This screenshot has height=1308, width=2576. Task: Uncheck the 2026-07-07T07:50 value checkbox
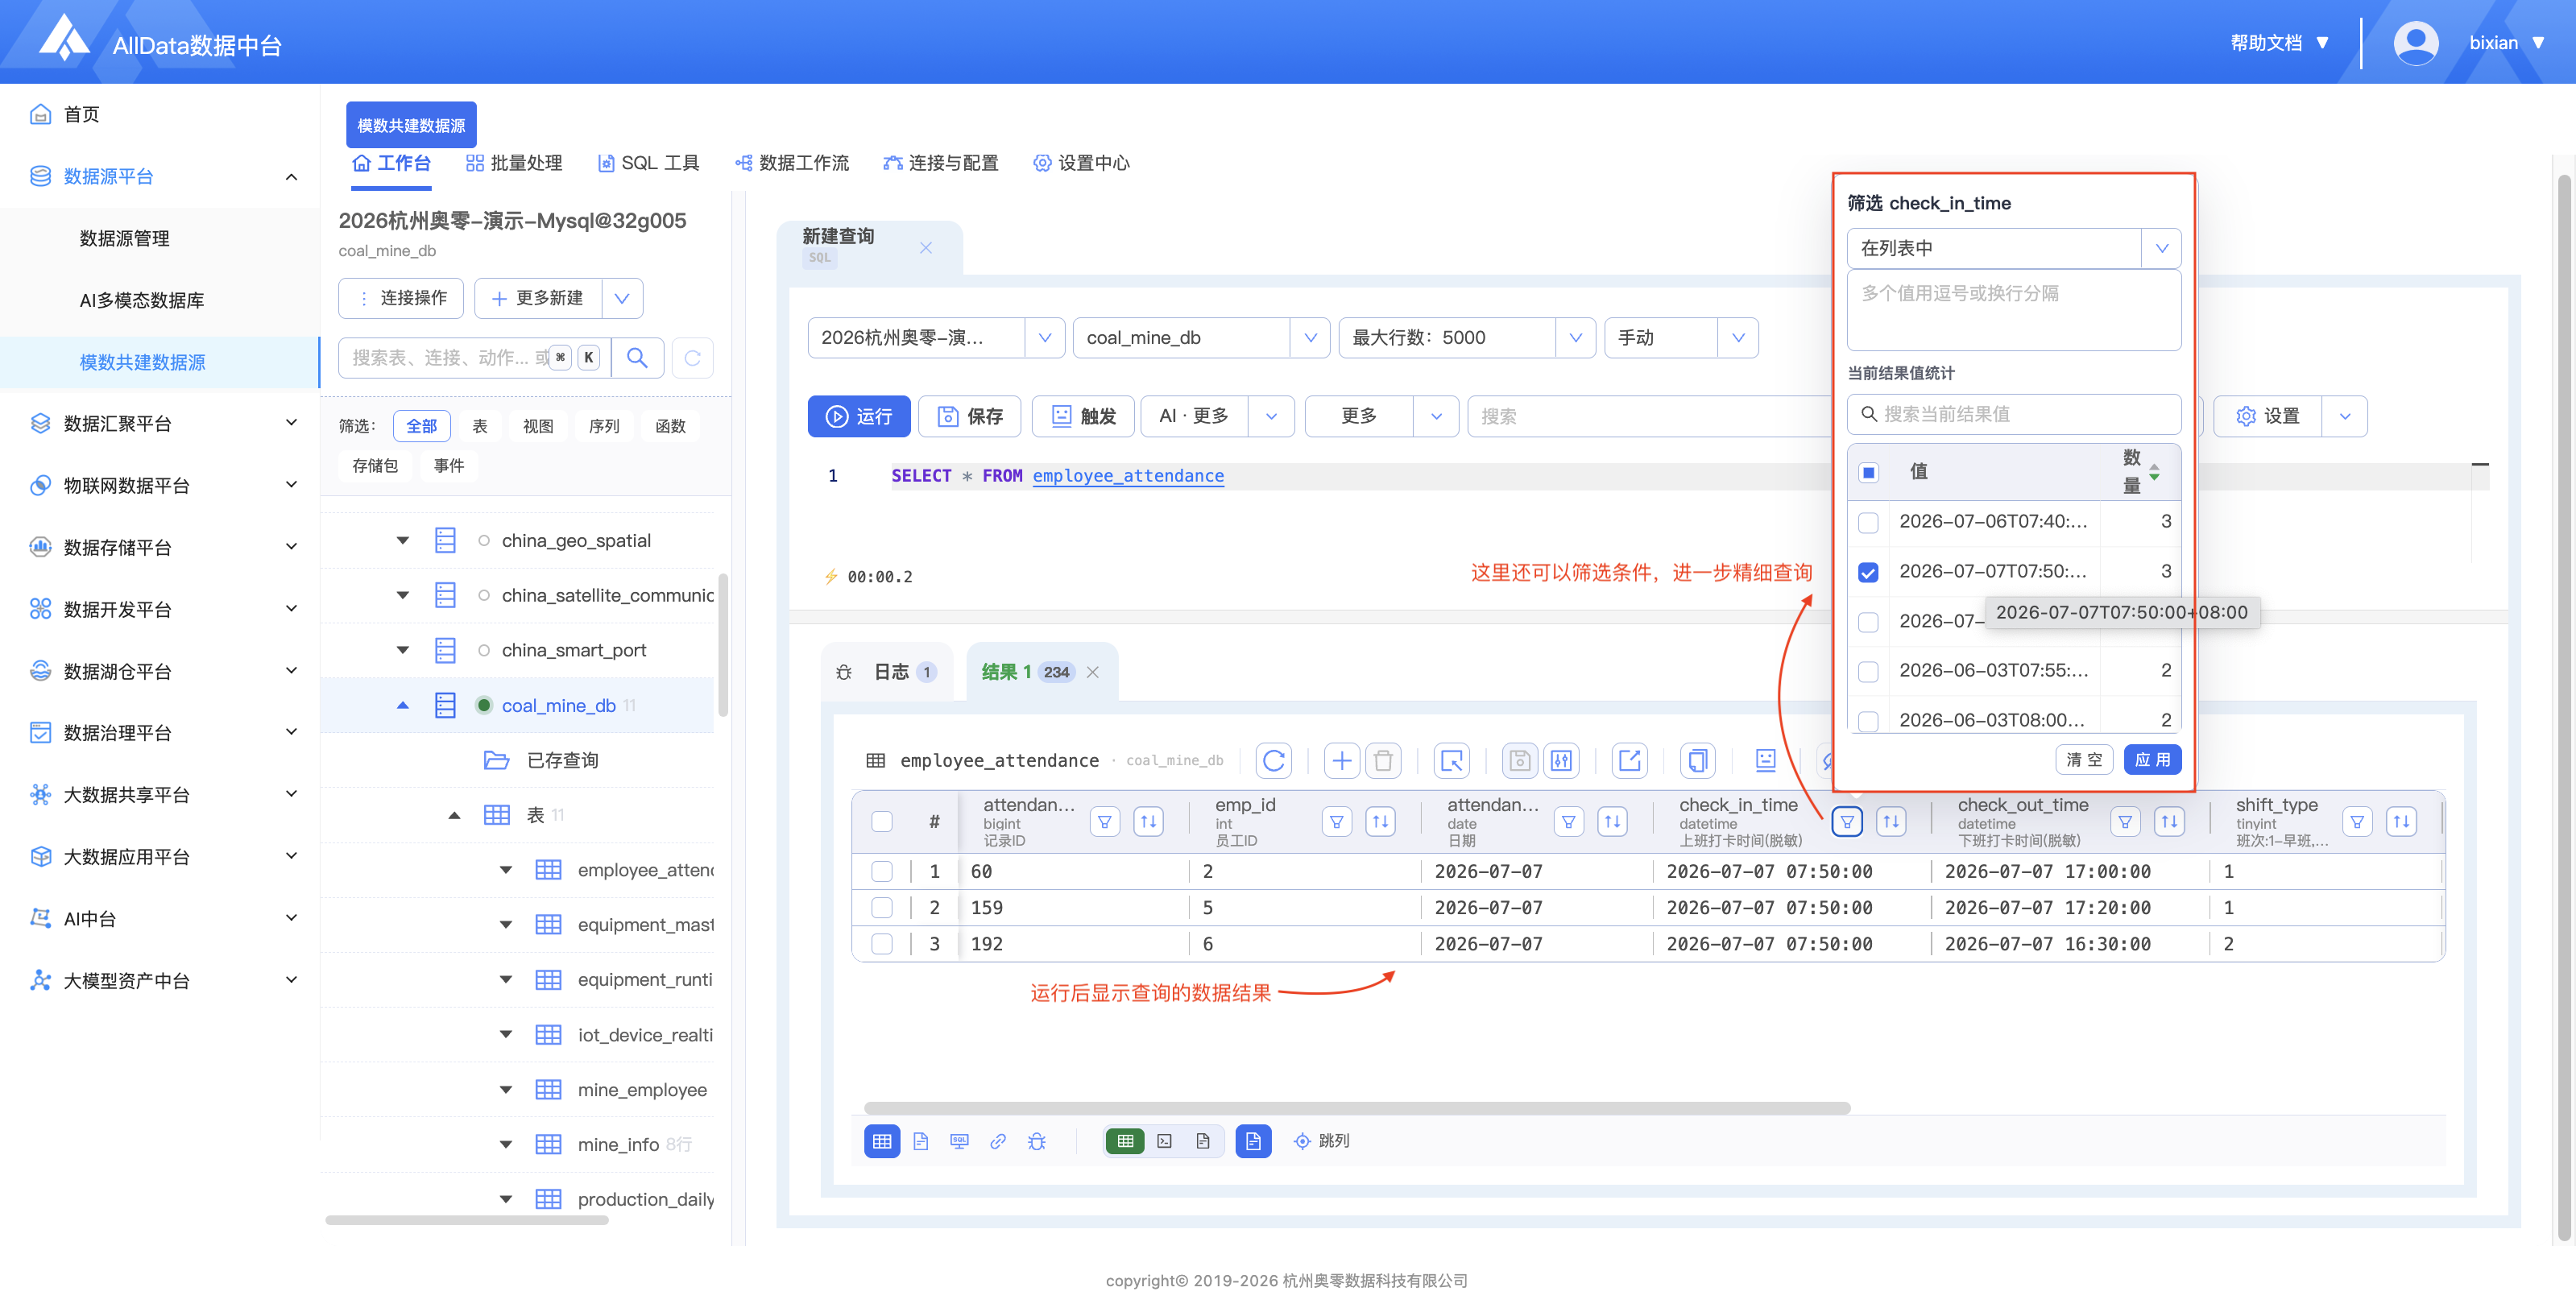[x=1867, y=572]
